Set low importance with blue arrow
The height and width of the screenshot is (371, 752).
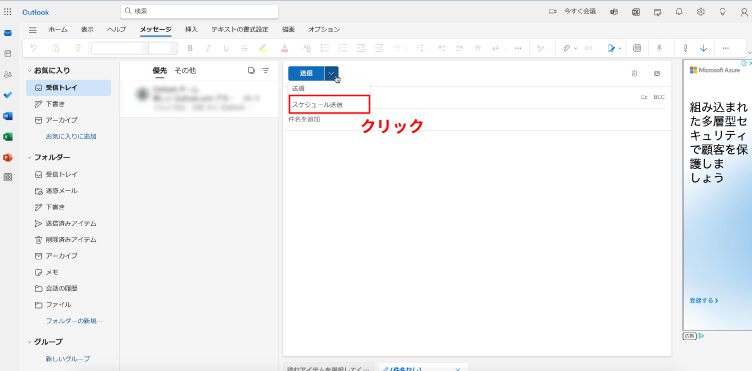[704, 48]
